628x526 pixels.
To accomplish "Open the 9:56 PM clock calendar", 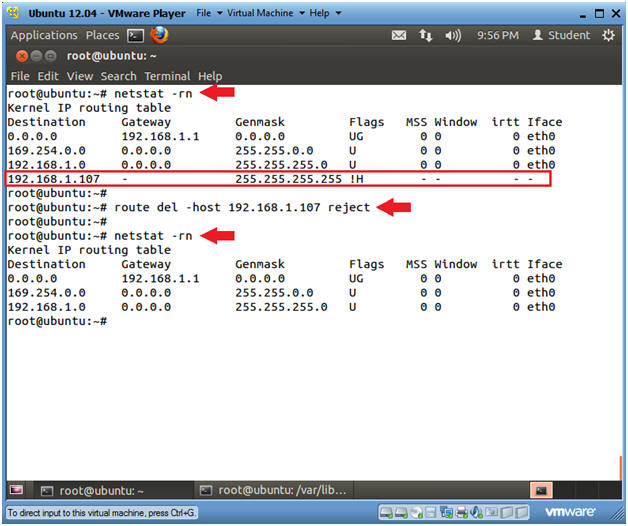I will [x=497, y=36].
